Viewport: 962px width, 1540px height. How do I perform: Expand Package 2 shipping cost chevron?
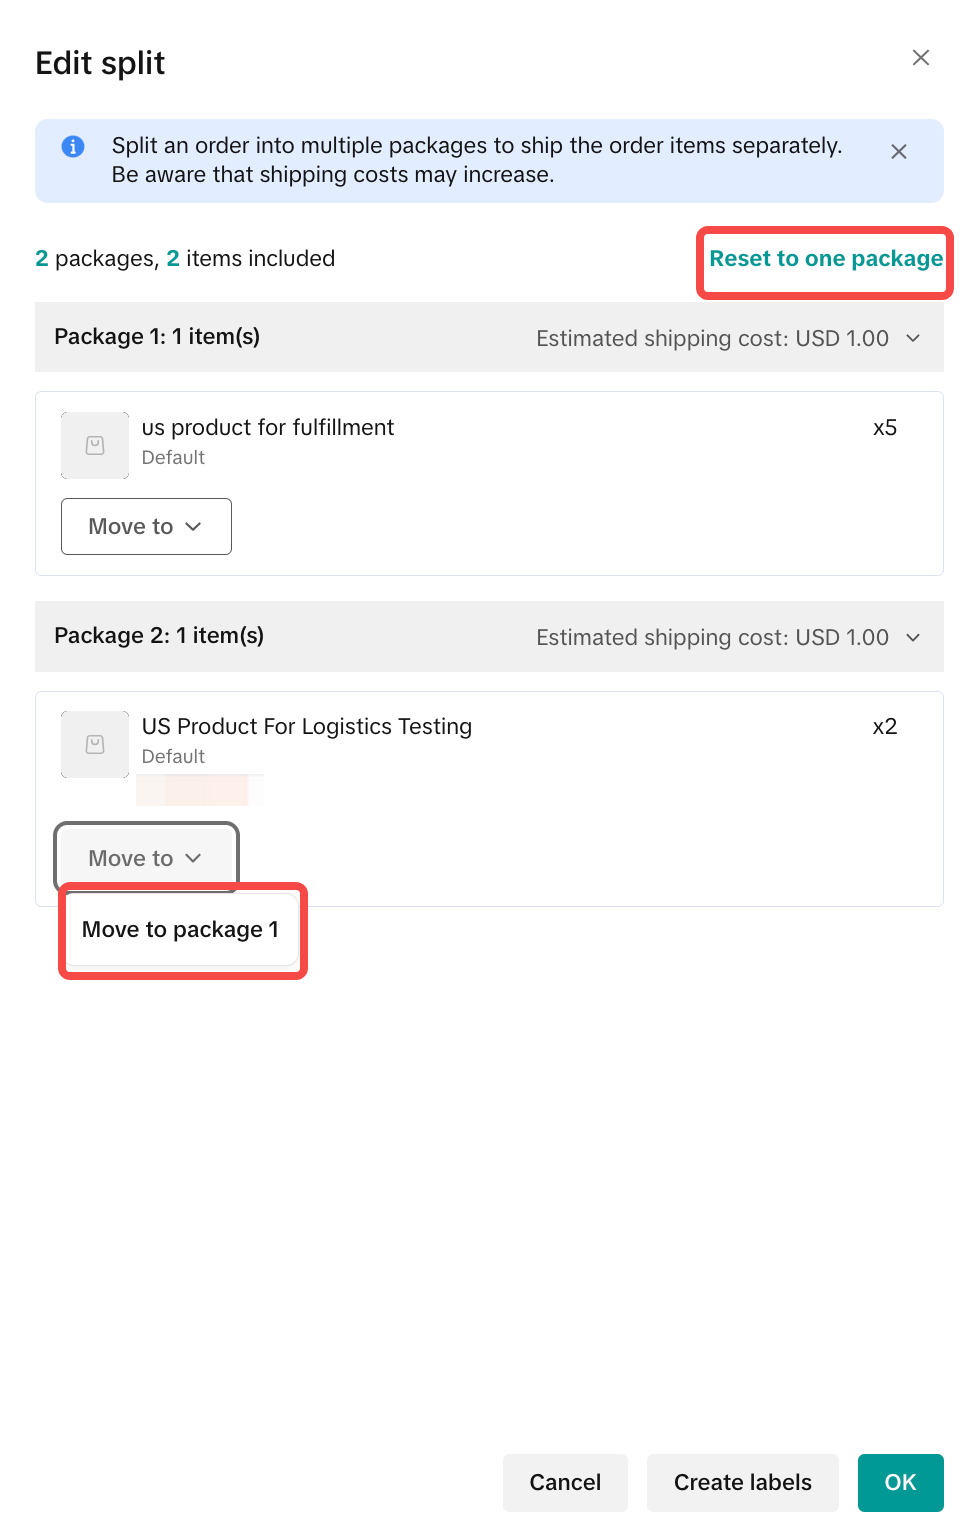point(913,637)
